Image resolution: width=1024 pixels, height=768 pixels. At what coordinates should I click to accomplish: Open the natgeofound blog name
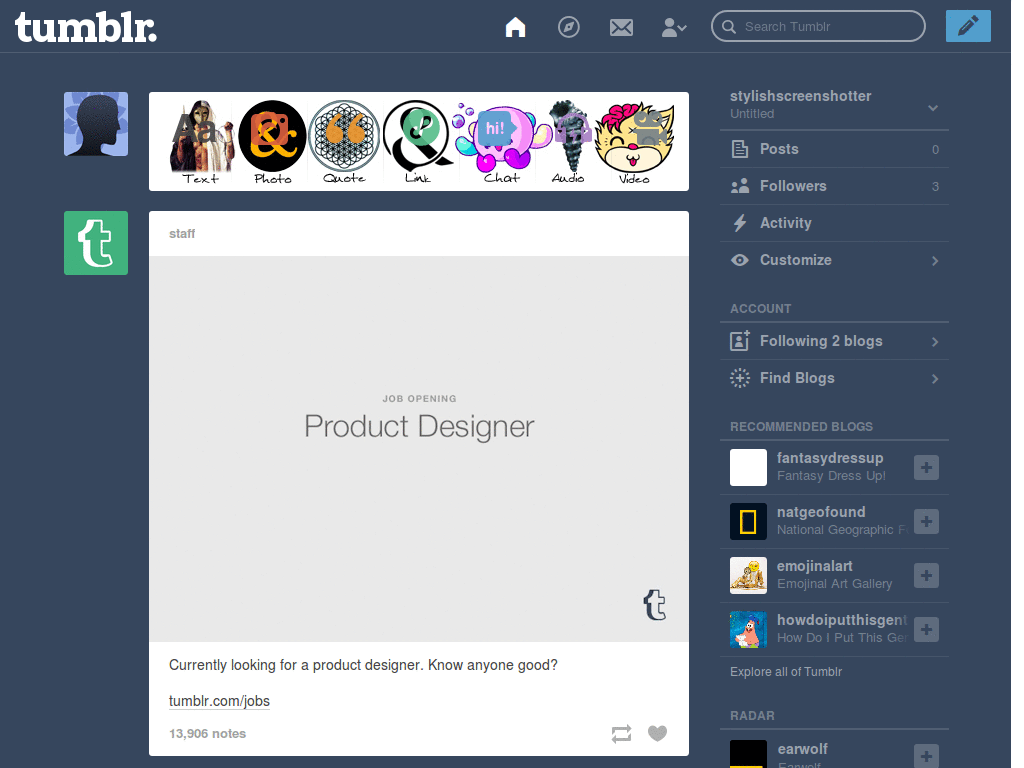click(821, 512)
